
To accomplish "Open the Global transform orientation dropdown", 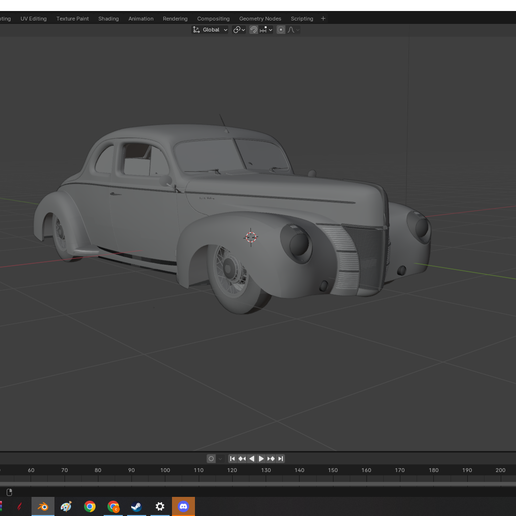I will pos(210,30).
